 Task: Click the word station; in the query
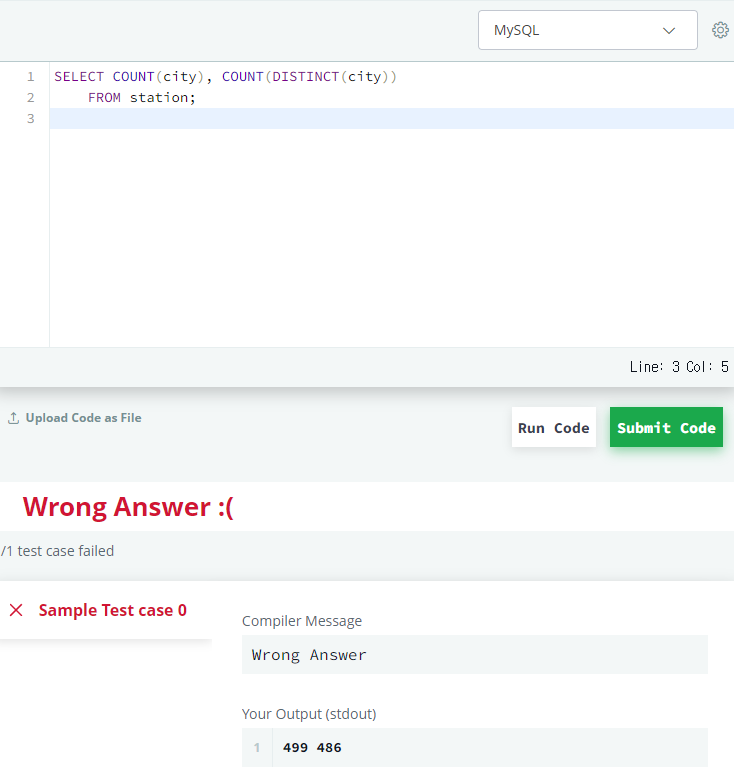tap(163, 97)
